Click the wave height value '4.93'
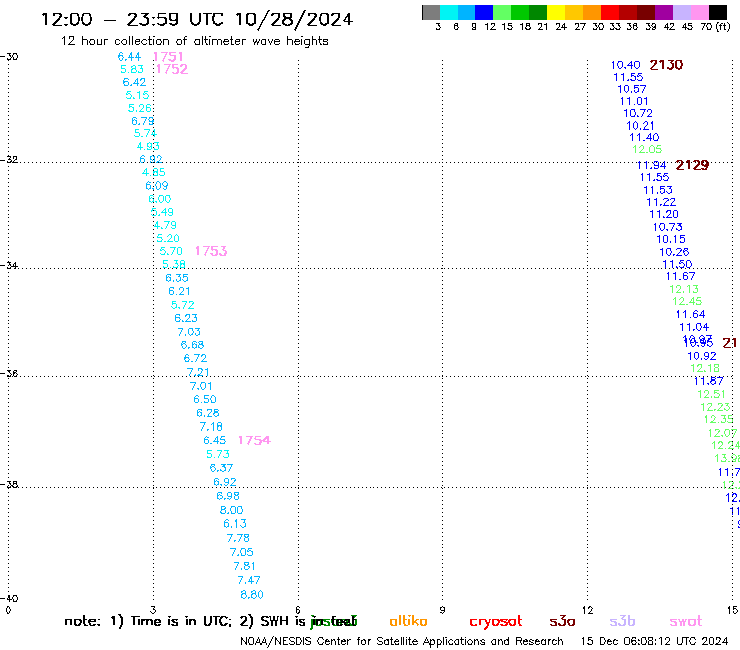Image resolution: width=740 pixels, height=650 pixels. click(x=148, y=146)
